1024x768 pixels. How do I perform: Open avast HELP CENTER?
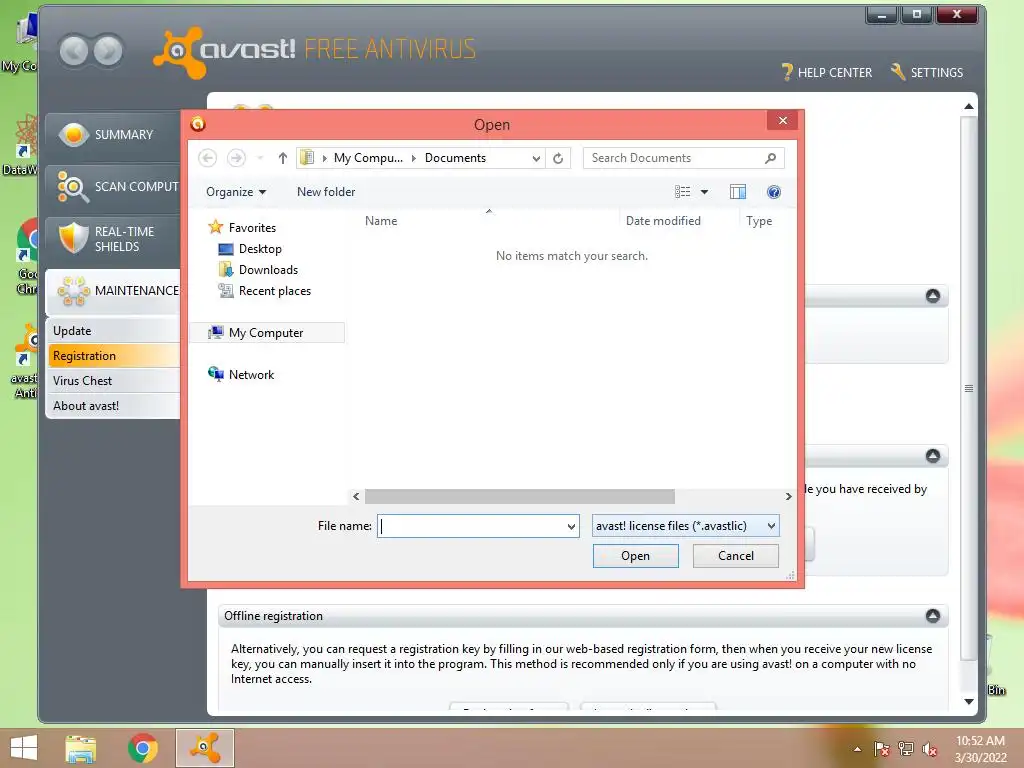pyautogui.click(x=827, y=72)
